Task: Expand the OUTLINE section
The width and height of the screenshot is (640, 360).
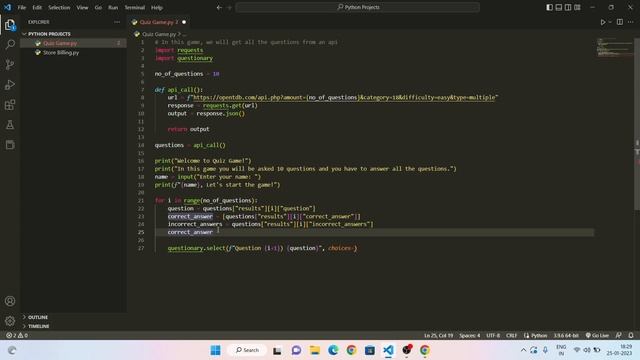Action: click(x=38, y=317)
